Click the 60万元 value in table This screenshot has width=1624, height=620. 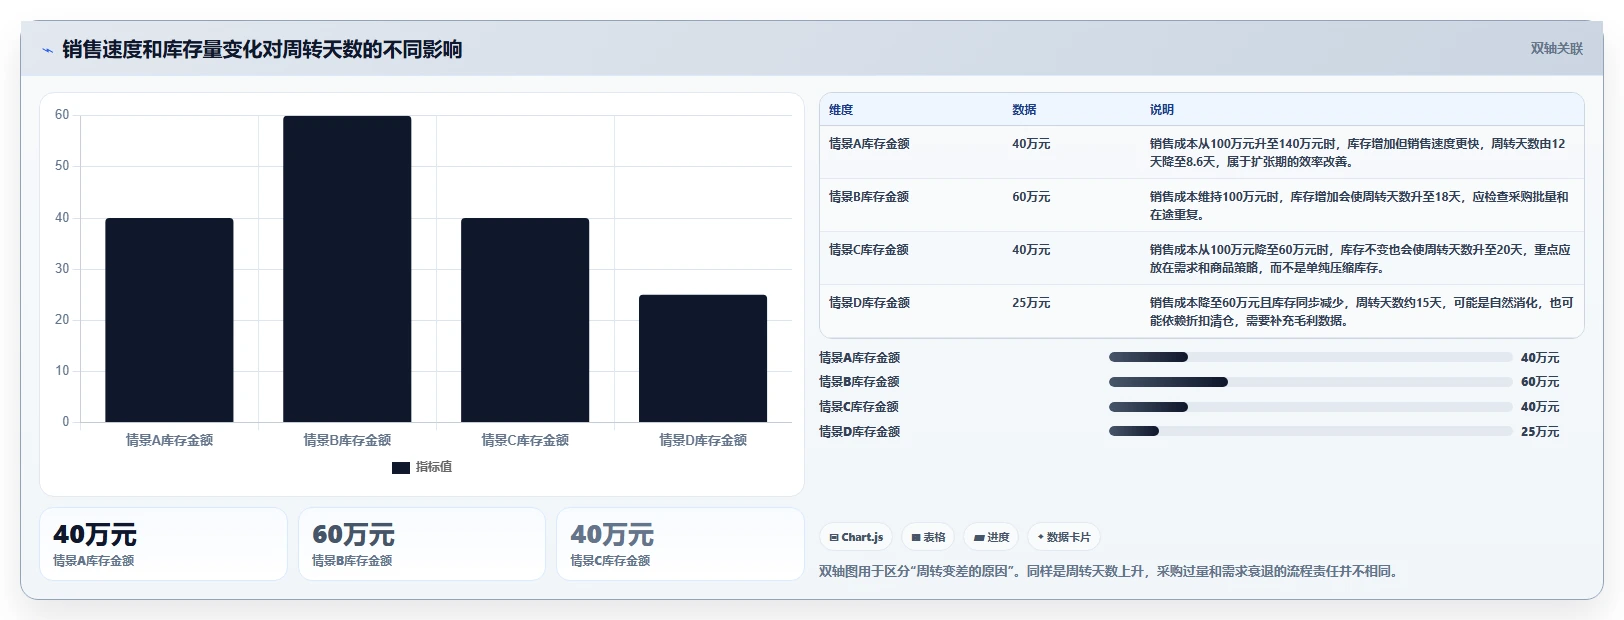click(x=1031, y=197)
